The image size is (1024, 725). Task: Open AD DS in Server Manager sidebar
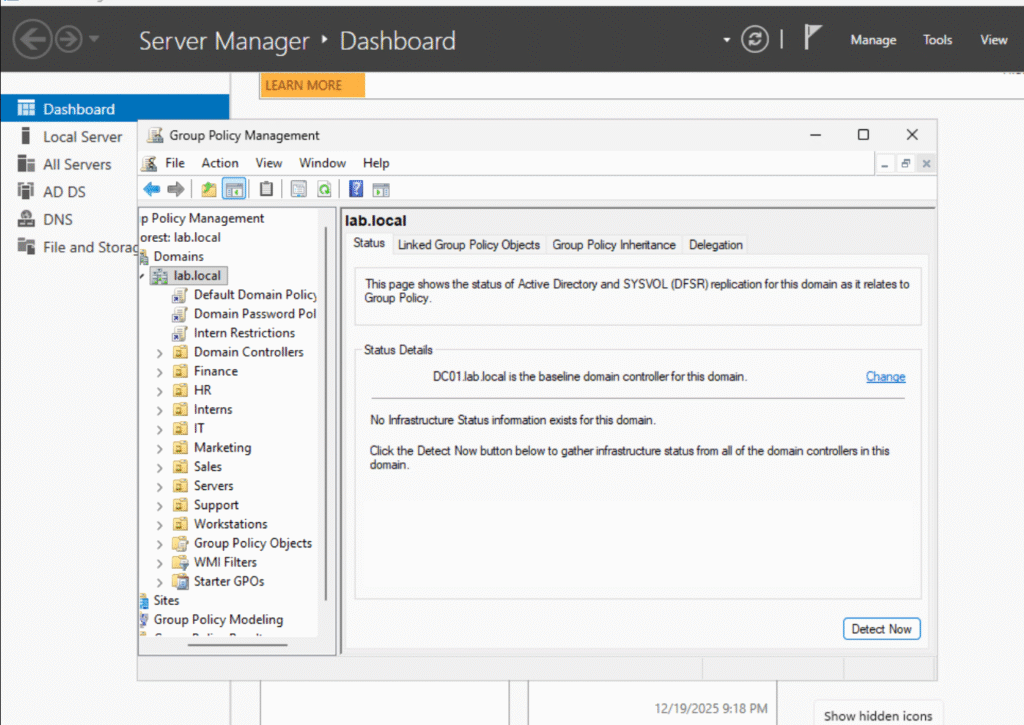tap(64, 192)
